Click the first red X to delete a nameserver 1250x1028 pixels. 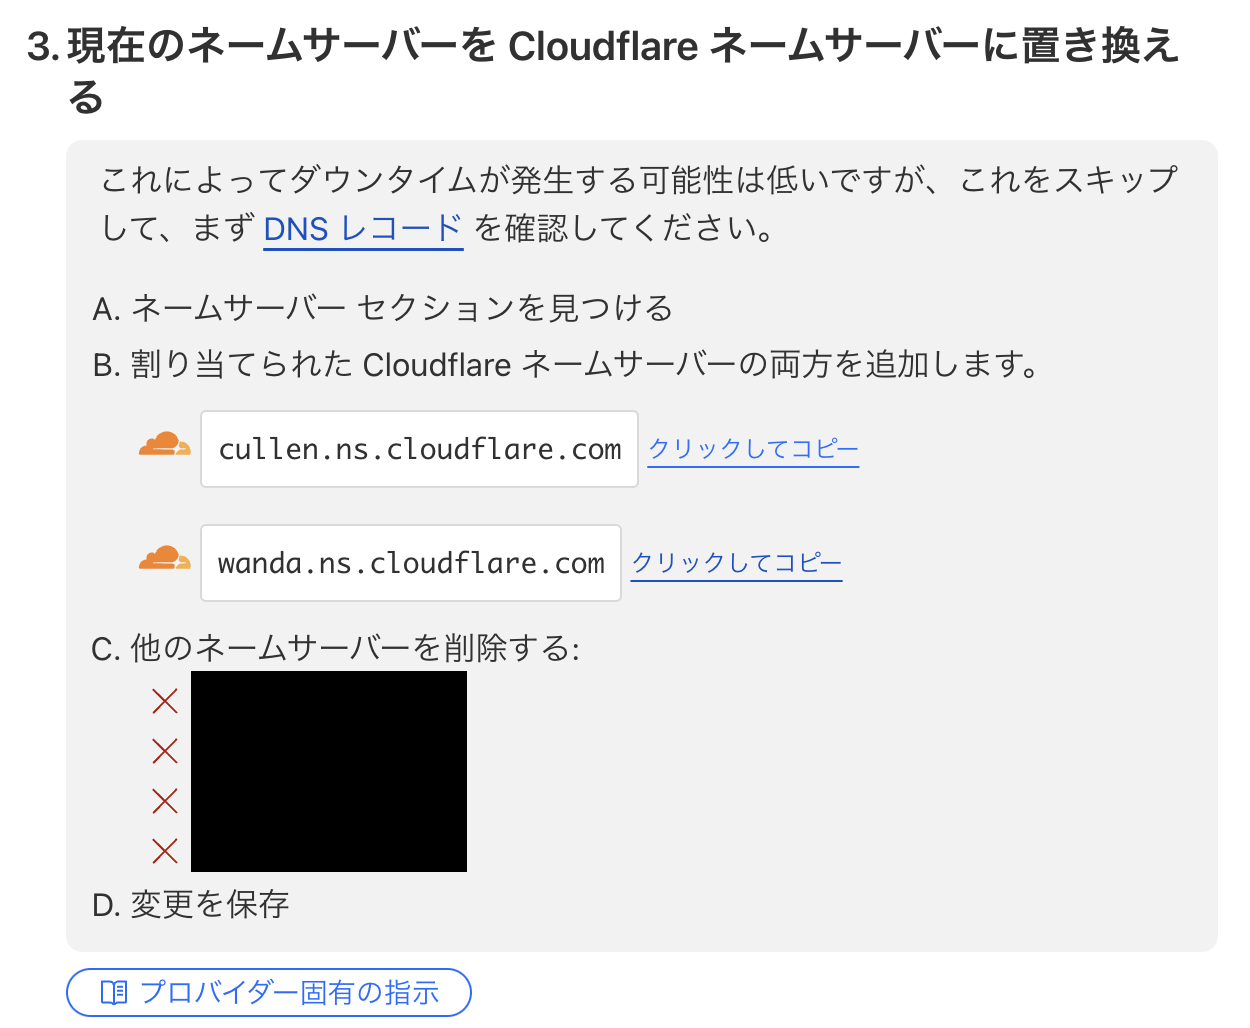click(163, 701)
